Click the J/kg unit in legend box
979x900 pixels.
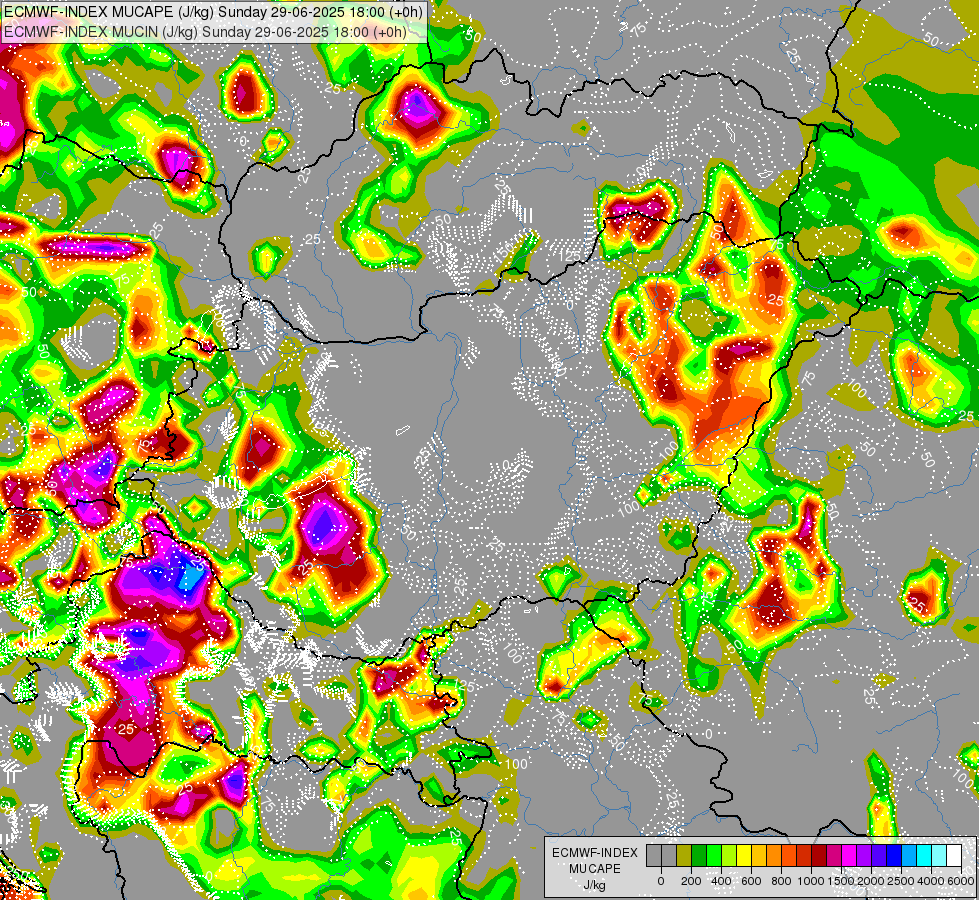[594, 886]
